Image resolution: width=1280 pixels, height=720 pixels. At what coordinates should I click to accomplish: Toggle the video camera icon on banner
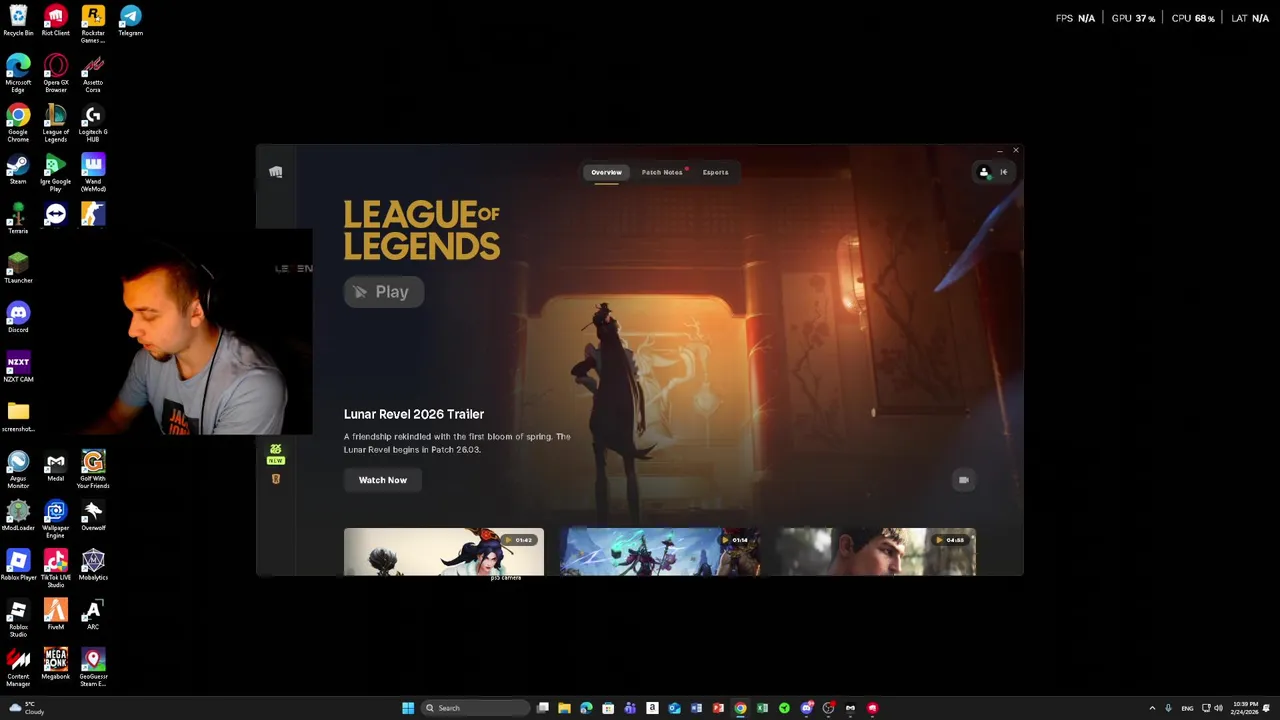click(963, 480)
